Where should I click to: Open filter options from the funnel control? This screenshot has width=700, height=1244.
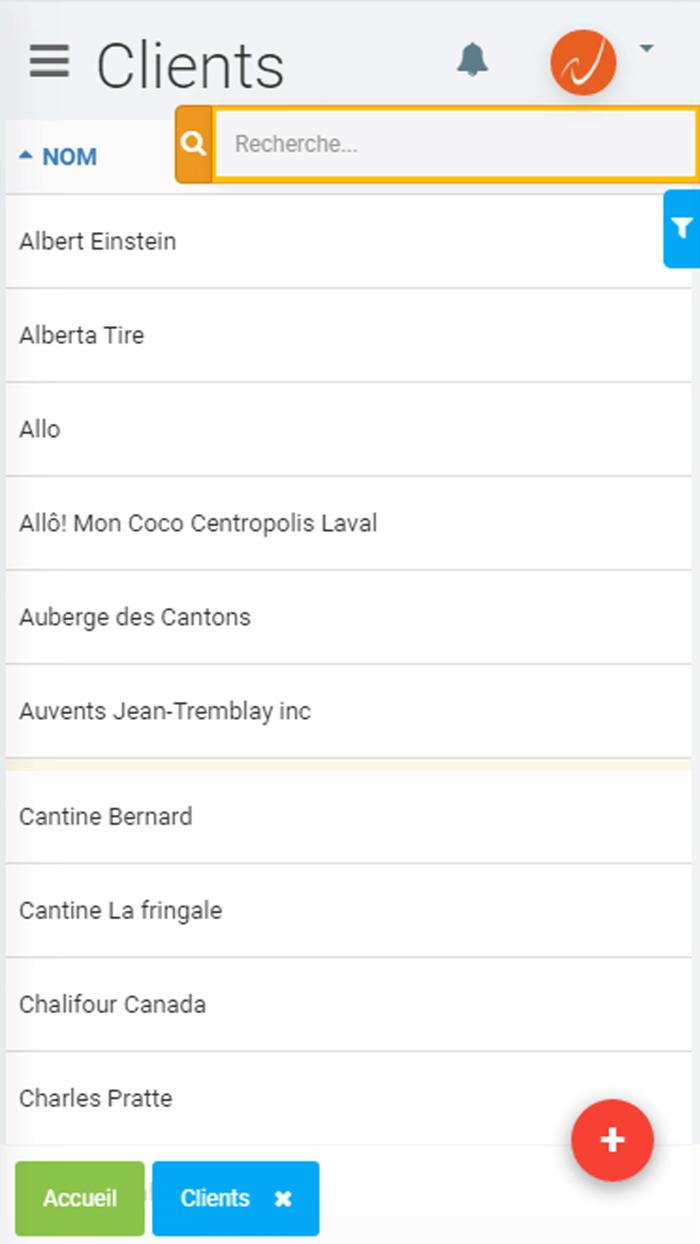click(683, 228)
